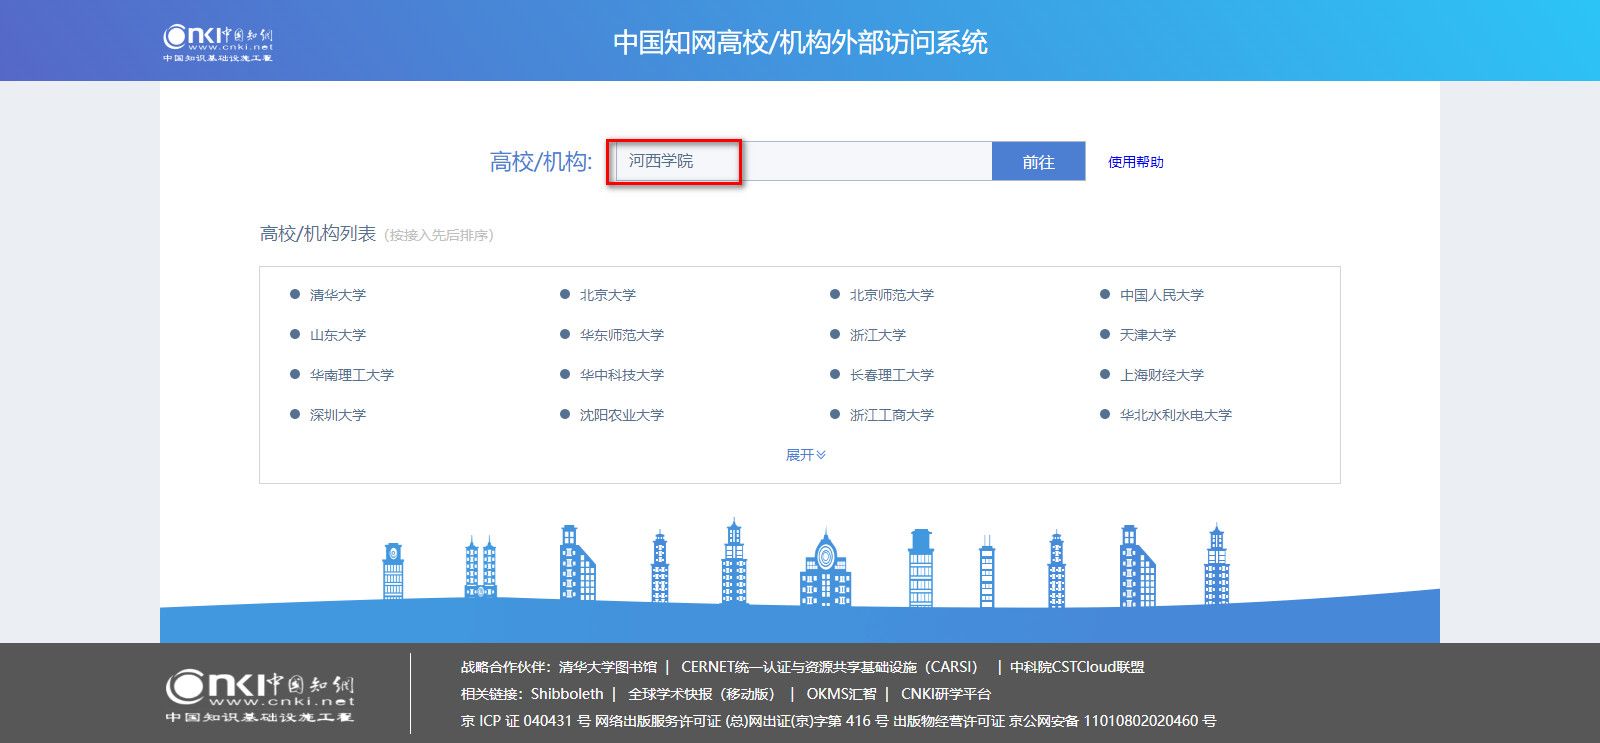This screenshot has height=743, width=1600.
Task: Open the CNKI研学平台 link
Action: click(x=946, y=694)
